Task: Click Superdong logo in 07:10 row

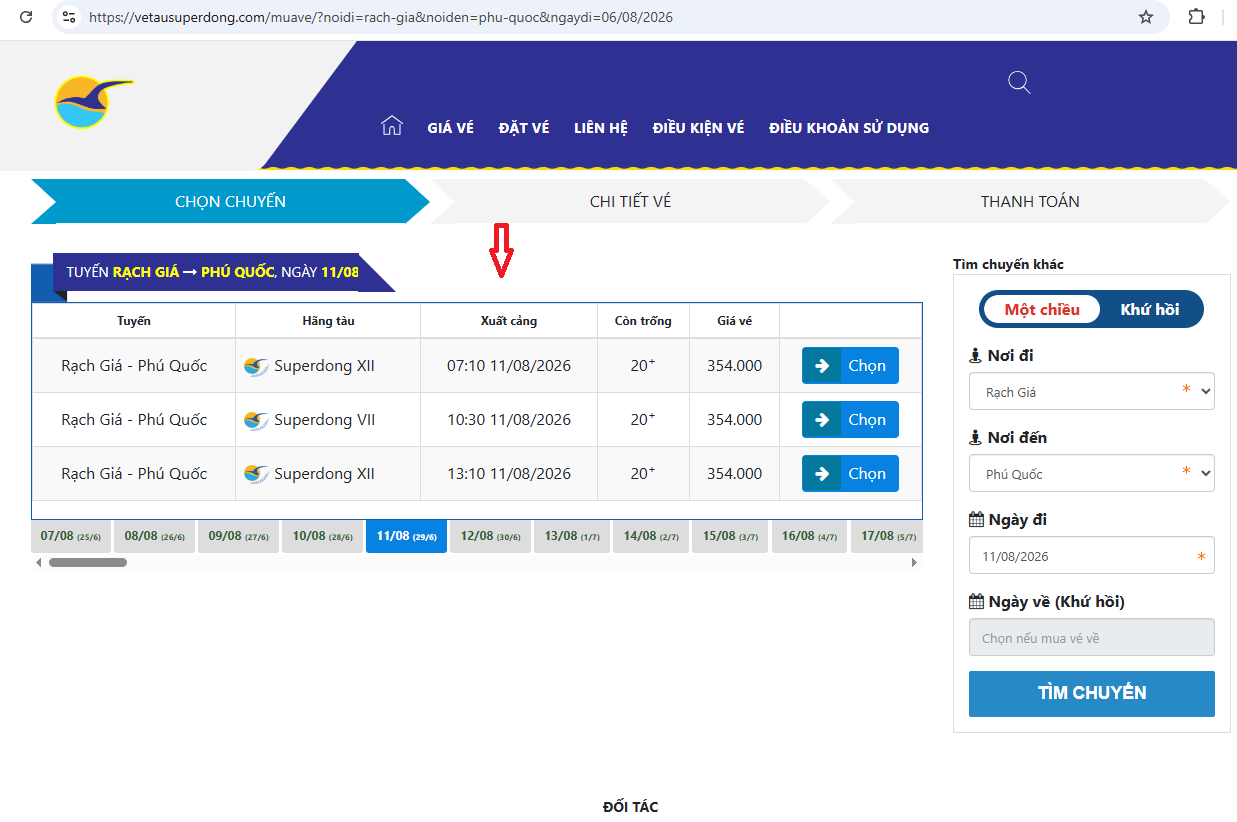Action: 256,366
